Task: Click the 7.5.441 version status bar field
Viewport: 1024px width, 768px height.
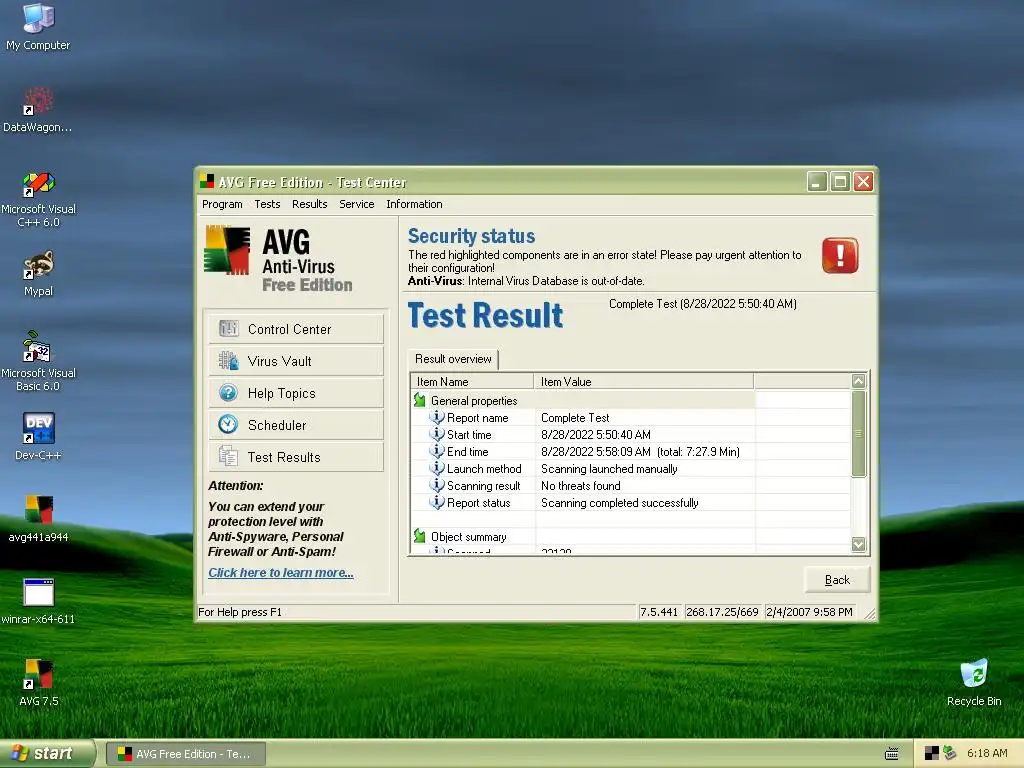Action: pyautogui.click(x=659, y=612)
